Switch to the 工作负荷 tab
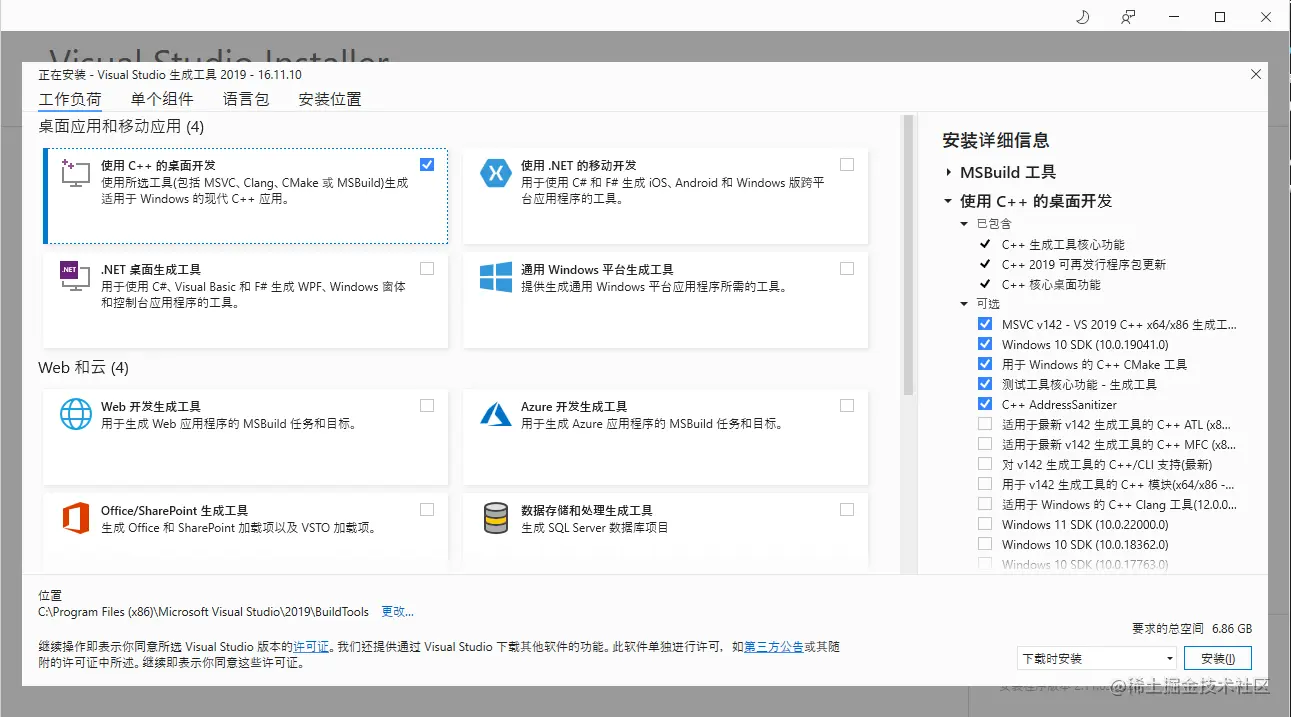Image resolution: width=1291 pixels, height=717 pixels. [x=70, y=99]
